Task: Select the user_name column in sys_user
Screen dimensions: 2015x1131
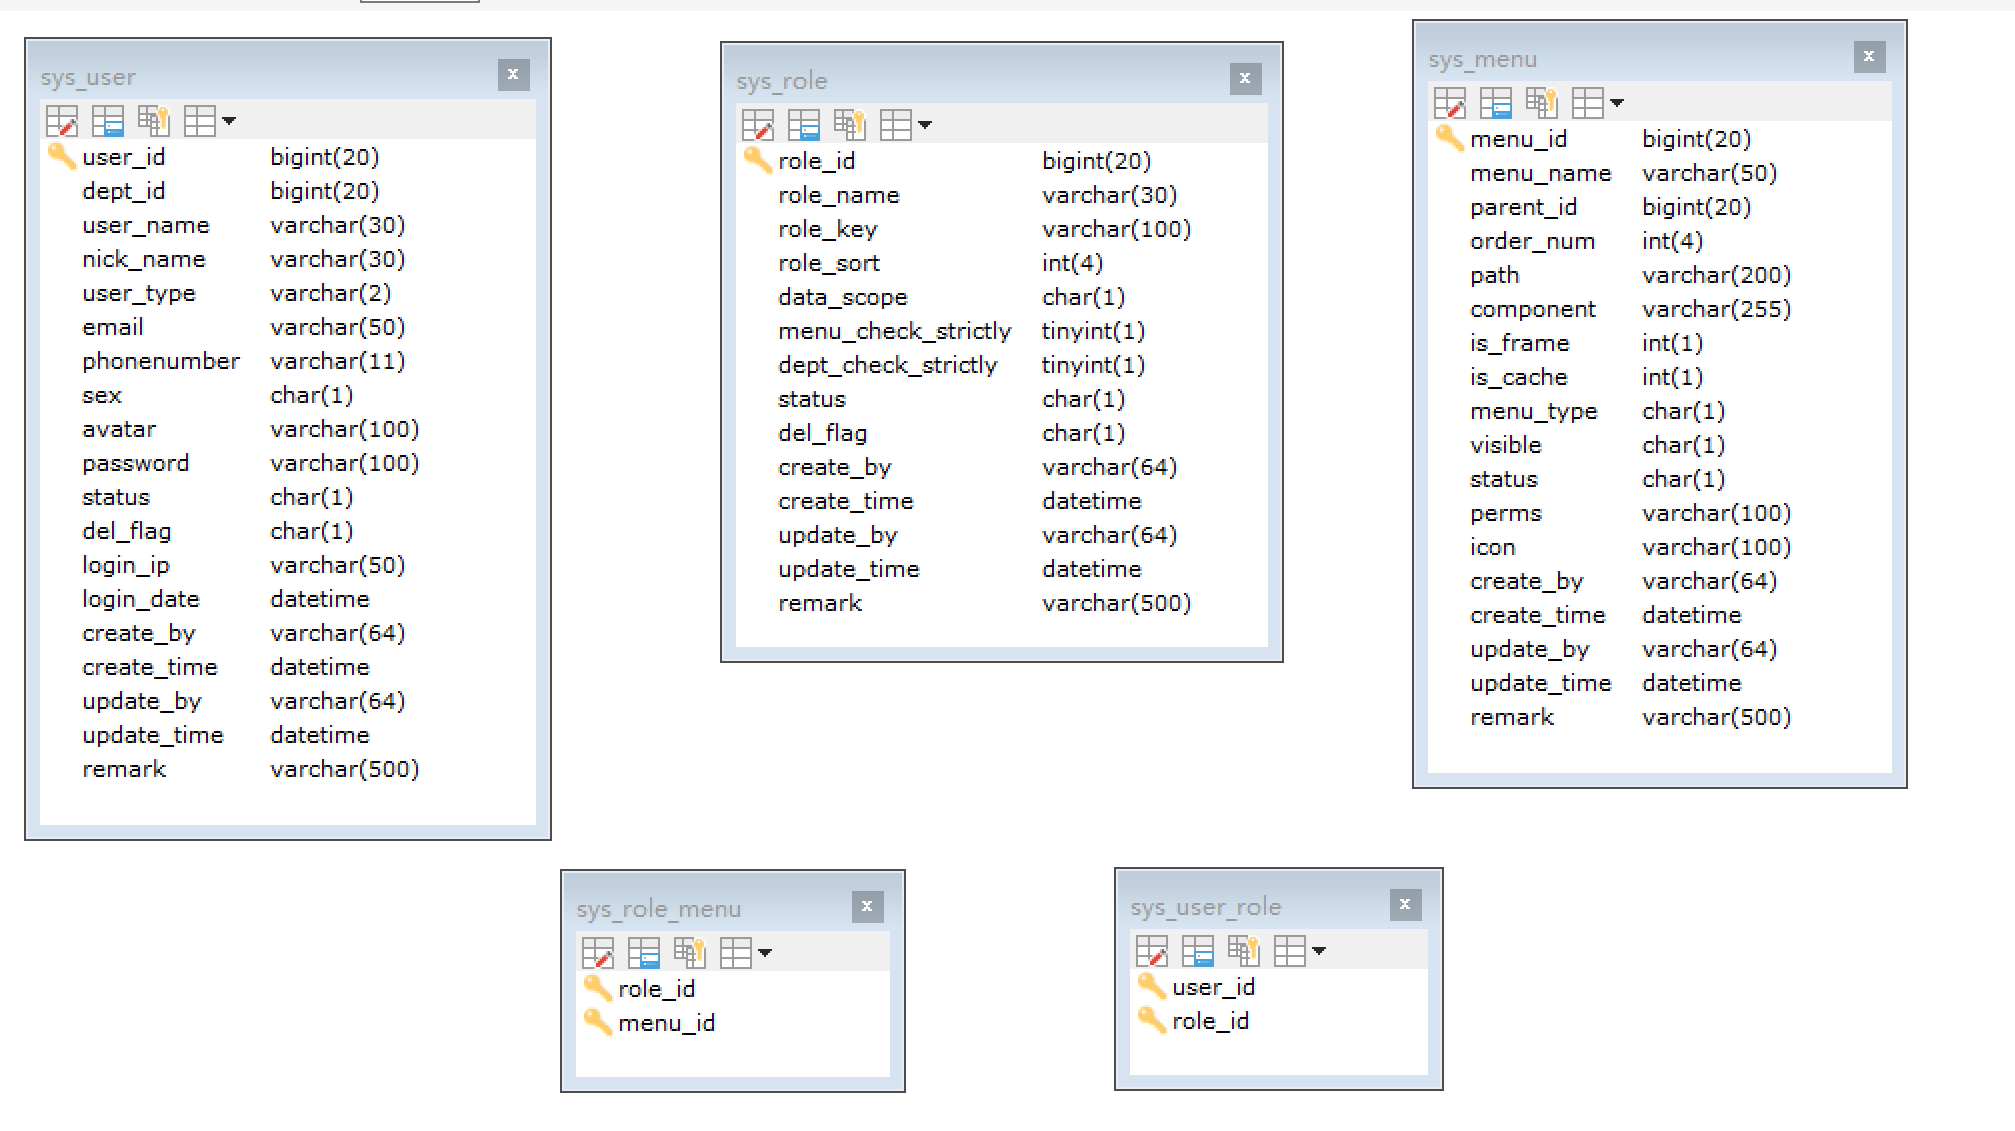Action: click(x=146, y=225)
